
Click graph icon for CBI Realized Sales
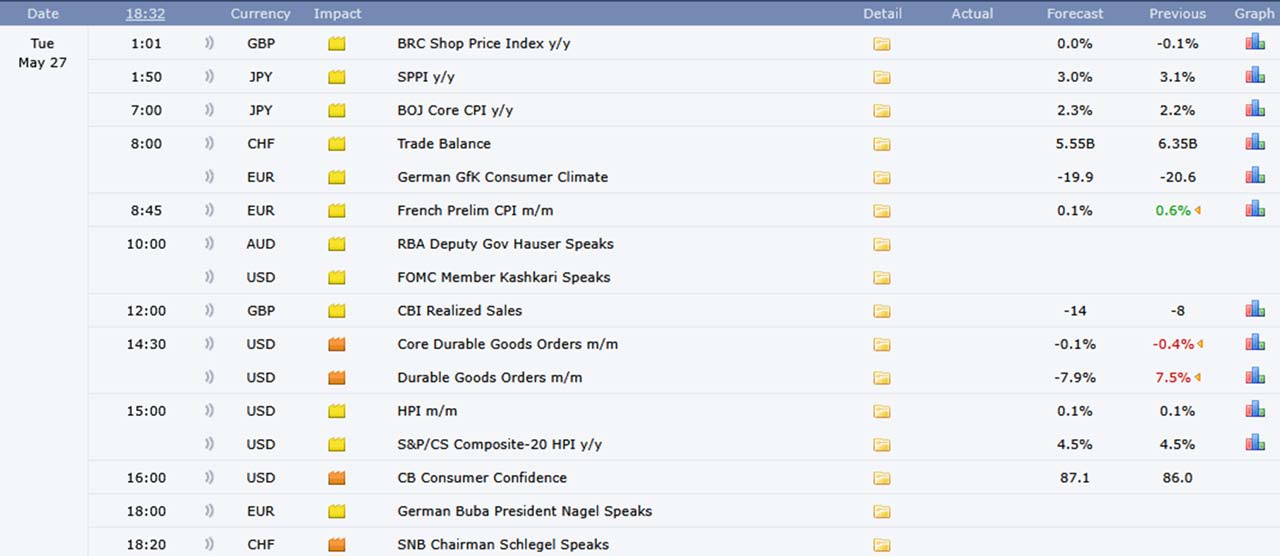click(x=1254, y=310)
